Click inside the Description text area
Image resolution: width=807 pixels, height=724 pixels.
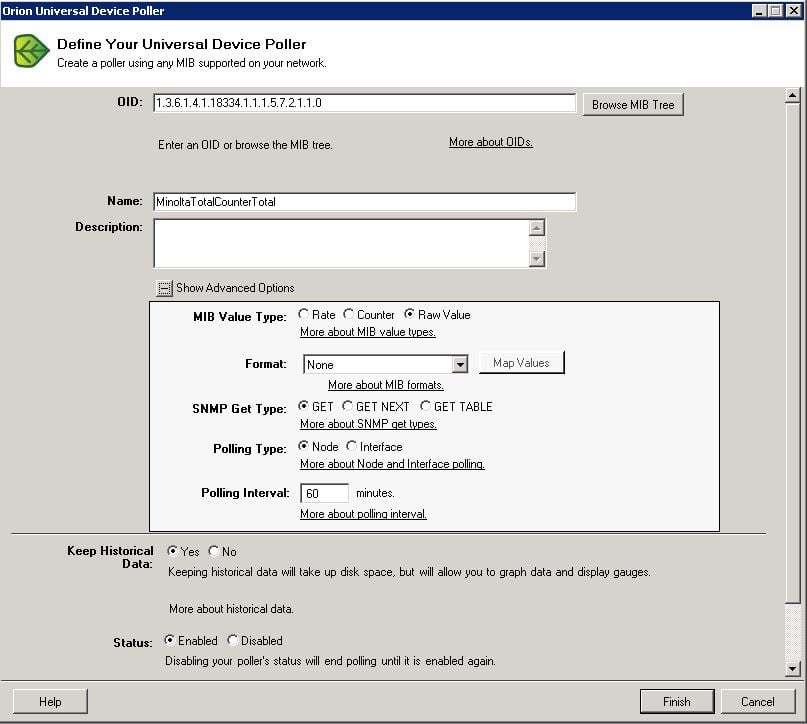(x=342, y=243)
